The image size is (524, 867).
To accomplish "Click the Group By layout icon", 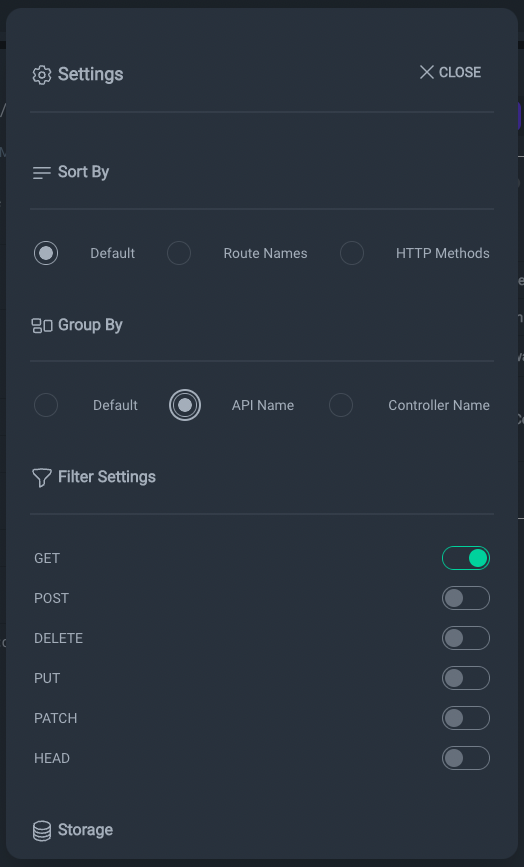I will pyautogui.click(x=42, y=326).
